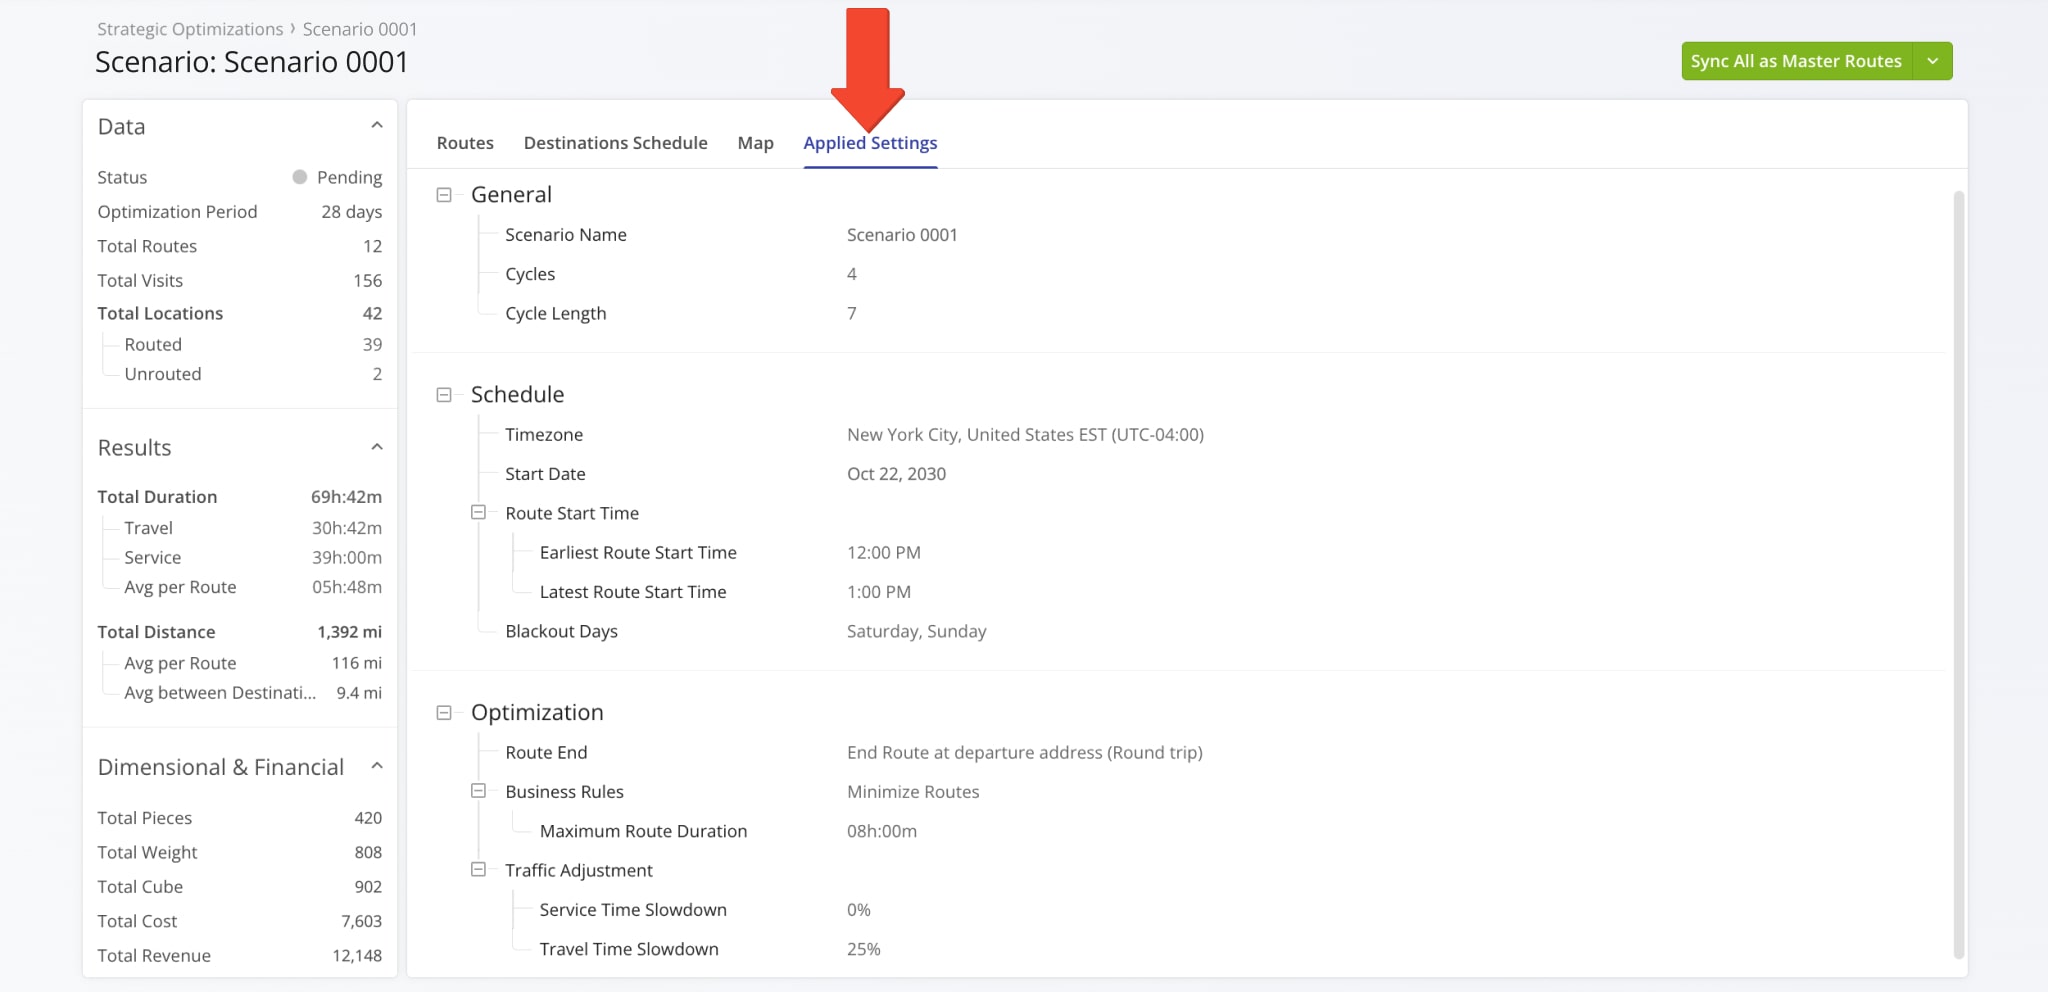Switch to the Routes tab

(x=465, y=143)
